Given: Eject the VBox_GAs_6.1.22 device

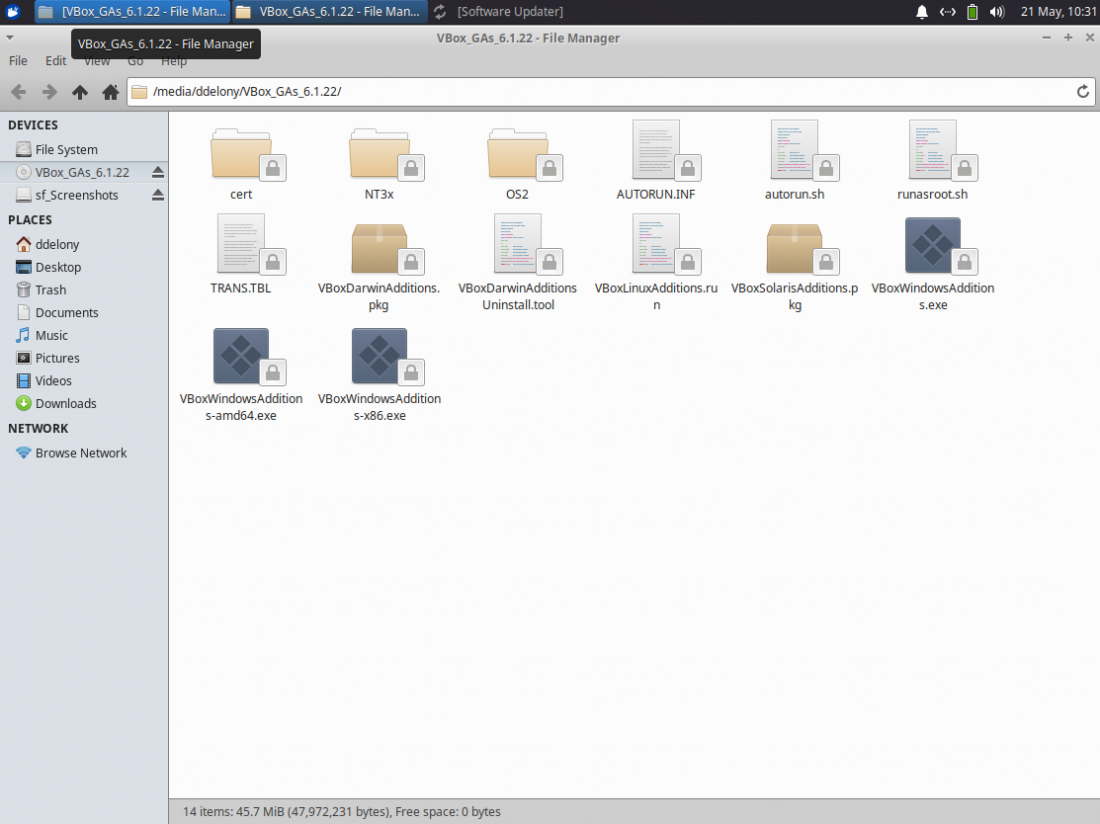Looking at the screenshot, I should click(x=158, y=172).
